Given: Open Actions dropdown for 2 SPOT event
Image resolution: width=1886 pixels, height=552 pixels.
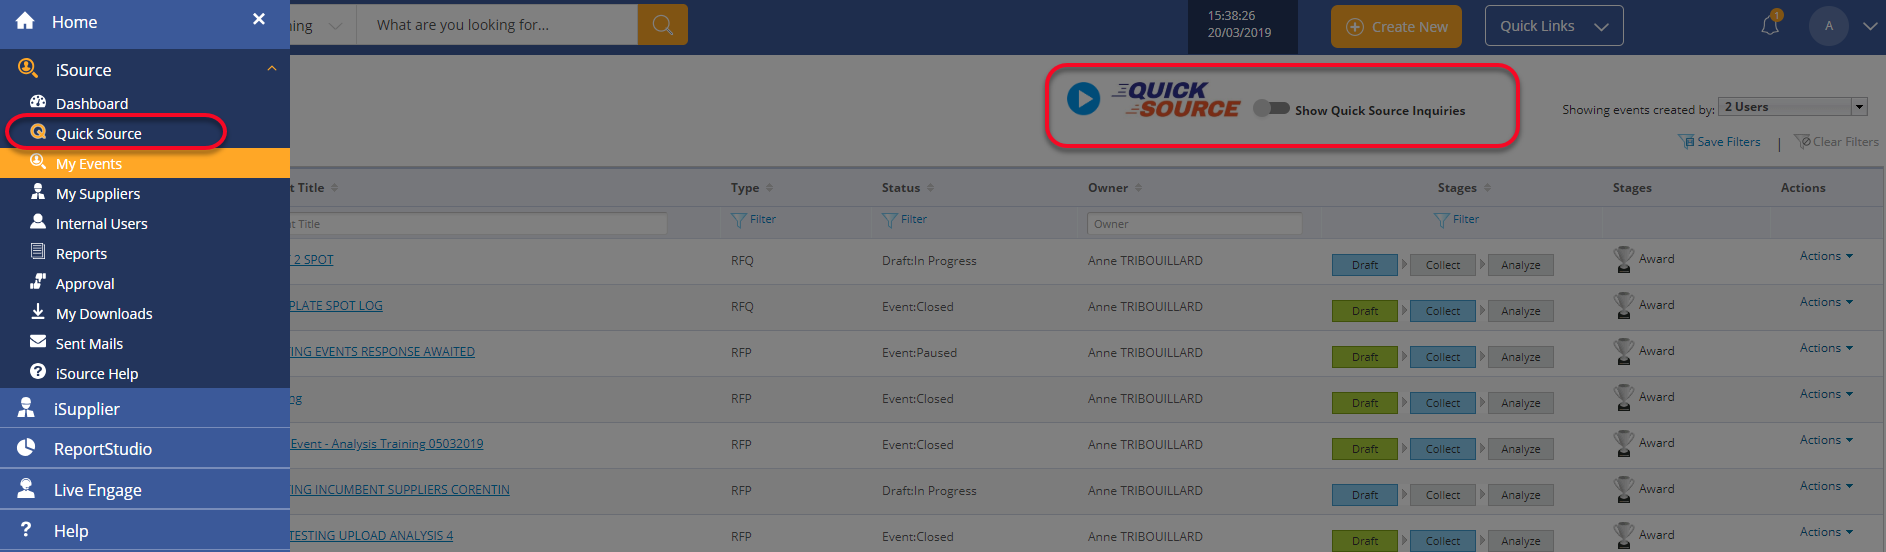Looking at the screenshot, I should coord(1826,256).
